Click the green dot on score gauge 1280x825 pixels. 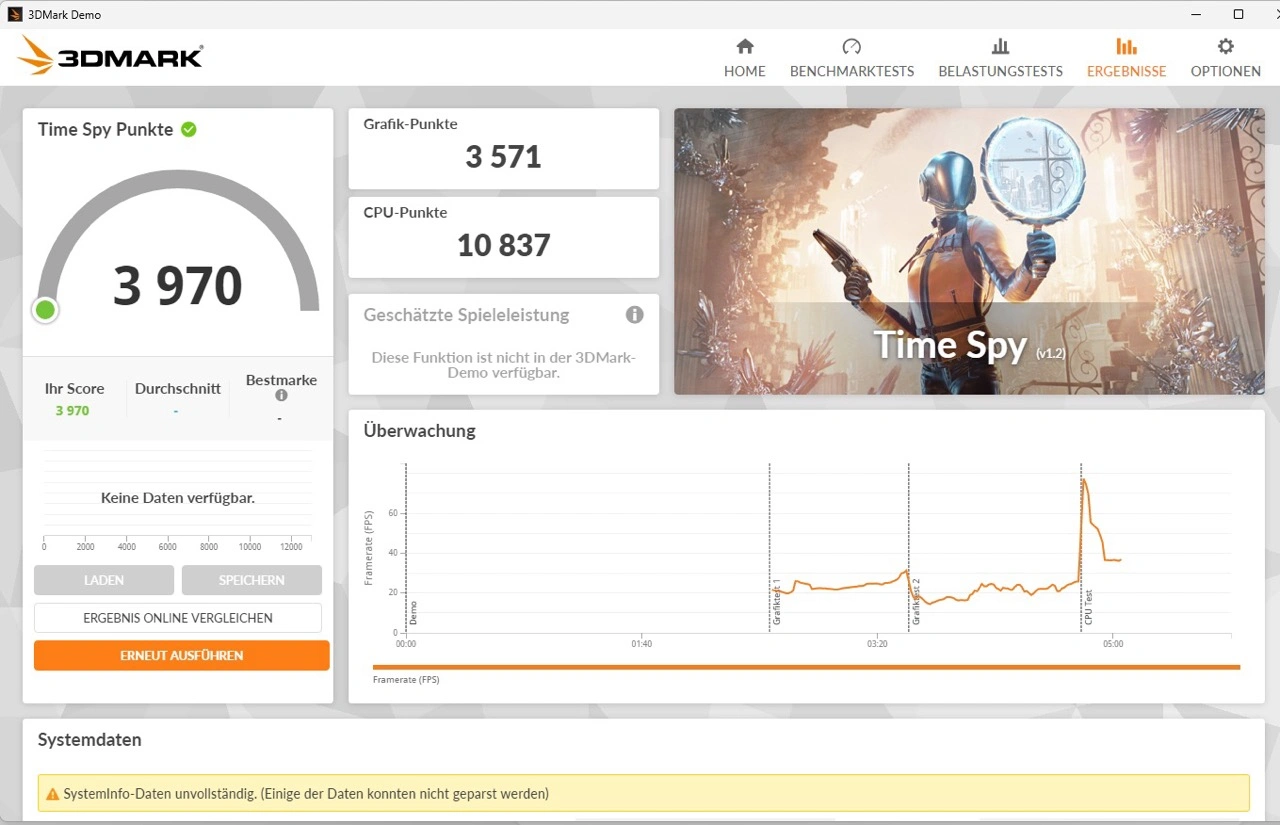pos(45,310)
